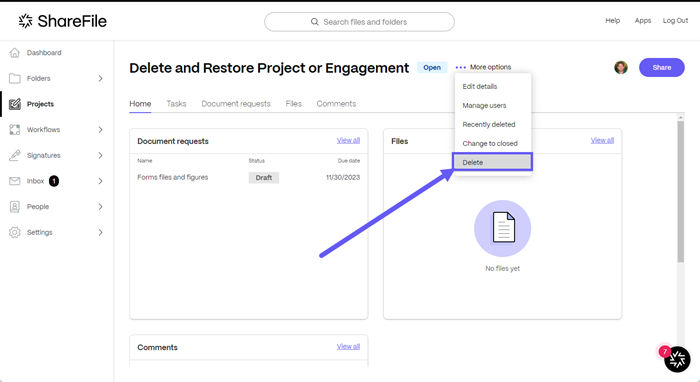
Task: Click the scrollbar up arrow
Action: pyautogui.click(x=680, y=117)
